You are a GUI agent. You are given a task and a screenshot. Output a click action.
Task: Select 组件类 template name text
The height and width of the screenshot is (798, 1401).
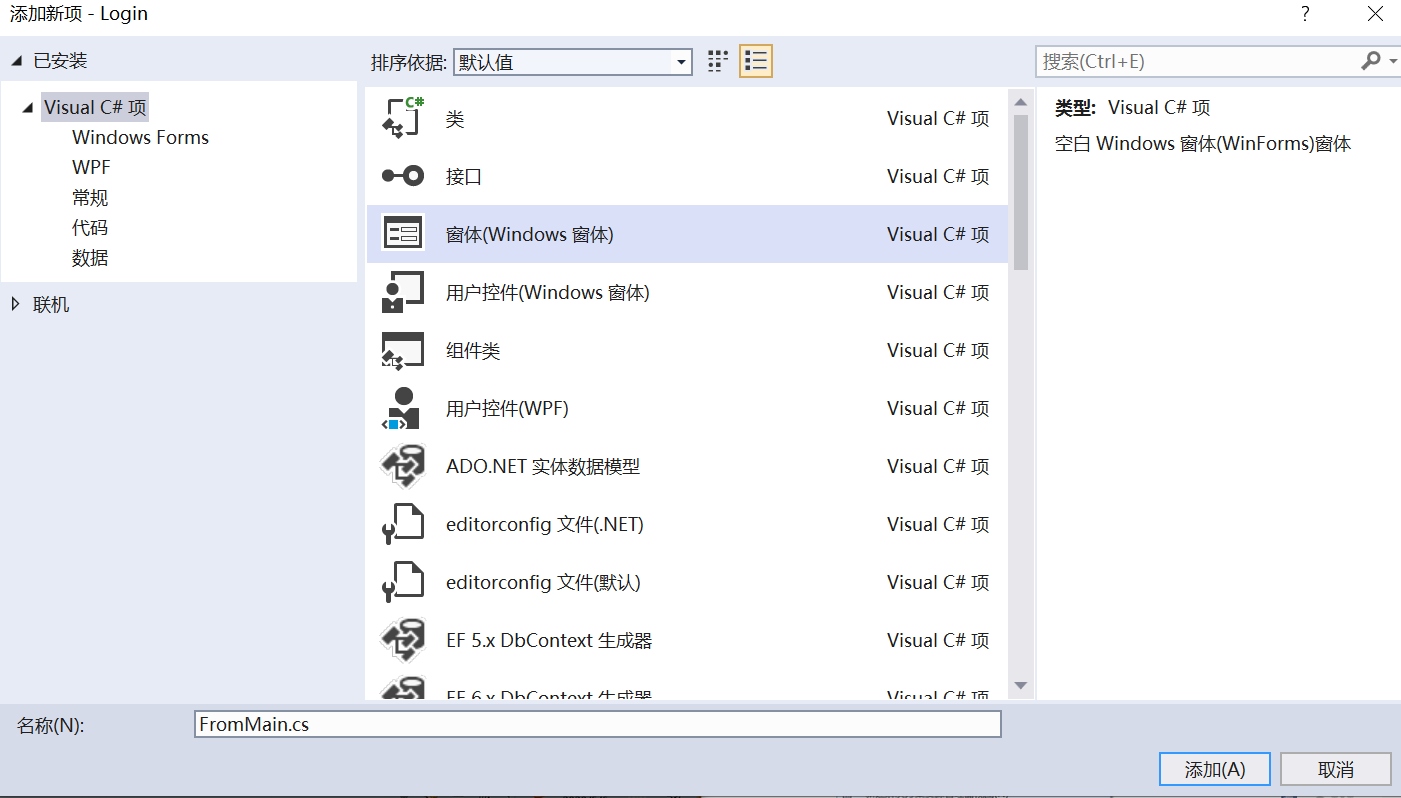pyautogui.click(x=473, y=351)
